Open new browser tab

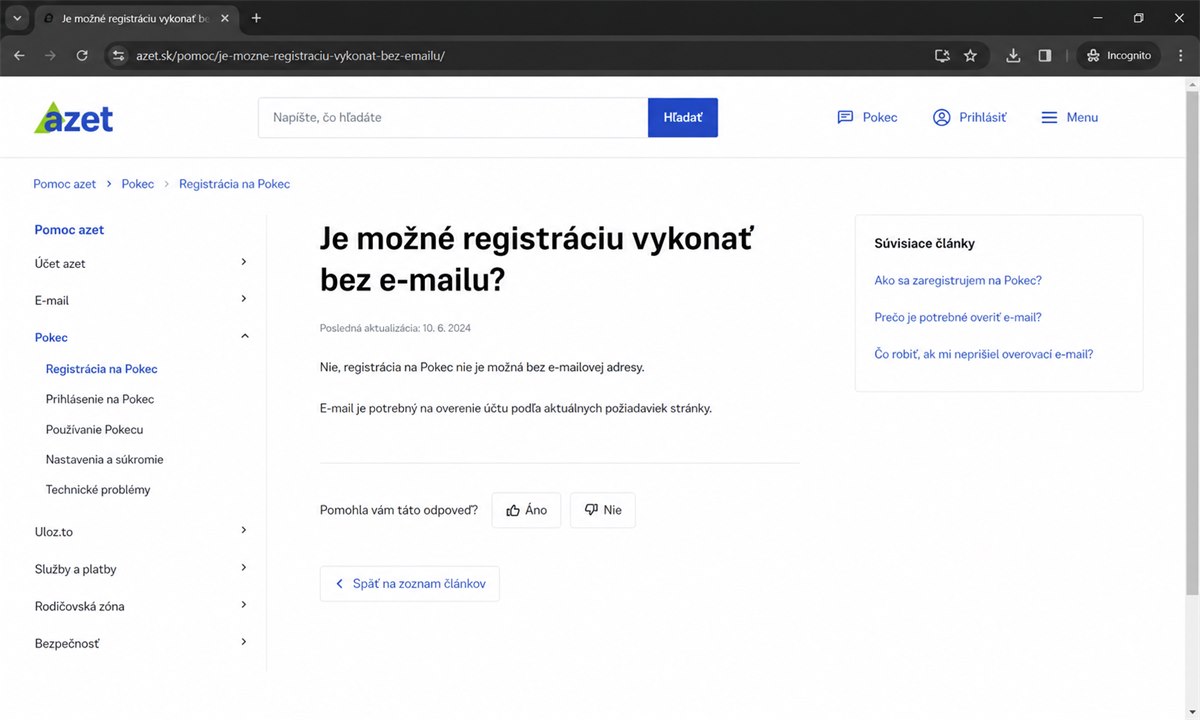(256, 18)
